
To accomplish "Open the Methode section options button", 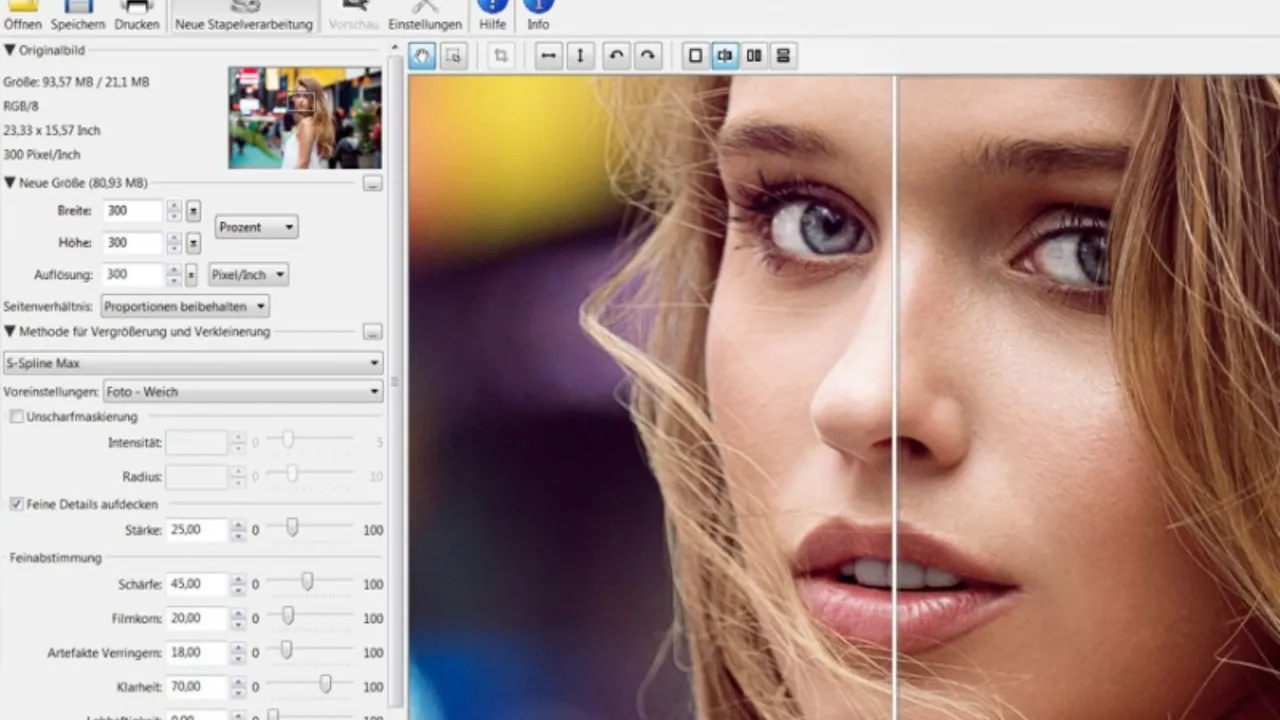I will pos(372,332).
